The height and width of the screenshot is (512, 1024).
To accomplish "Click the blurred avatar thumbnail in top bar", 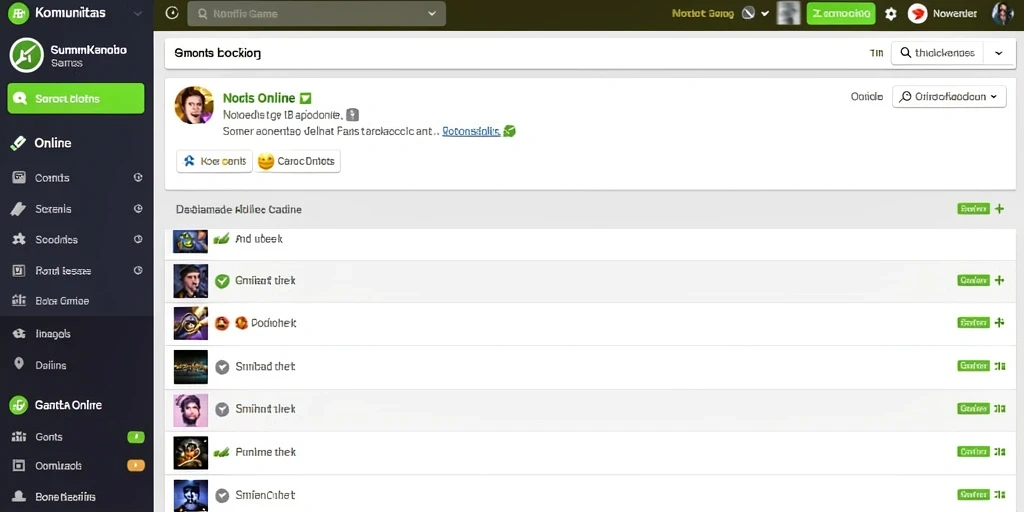I will pyautogui.click(x=788, y=13).
